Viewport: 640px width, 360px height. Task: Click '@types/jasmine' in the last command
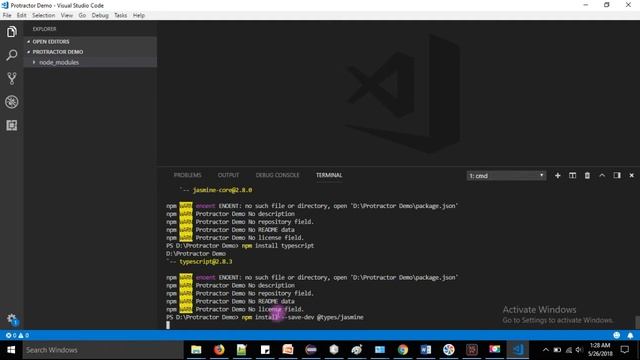coord(340,317)
